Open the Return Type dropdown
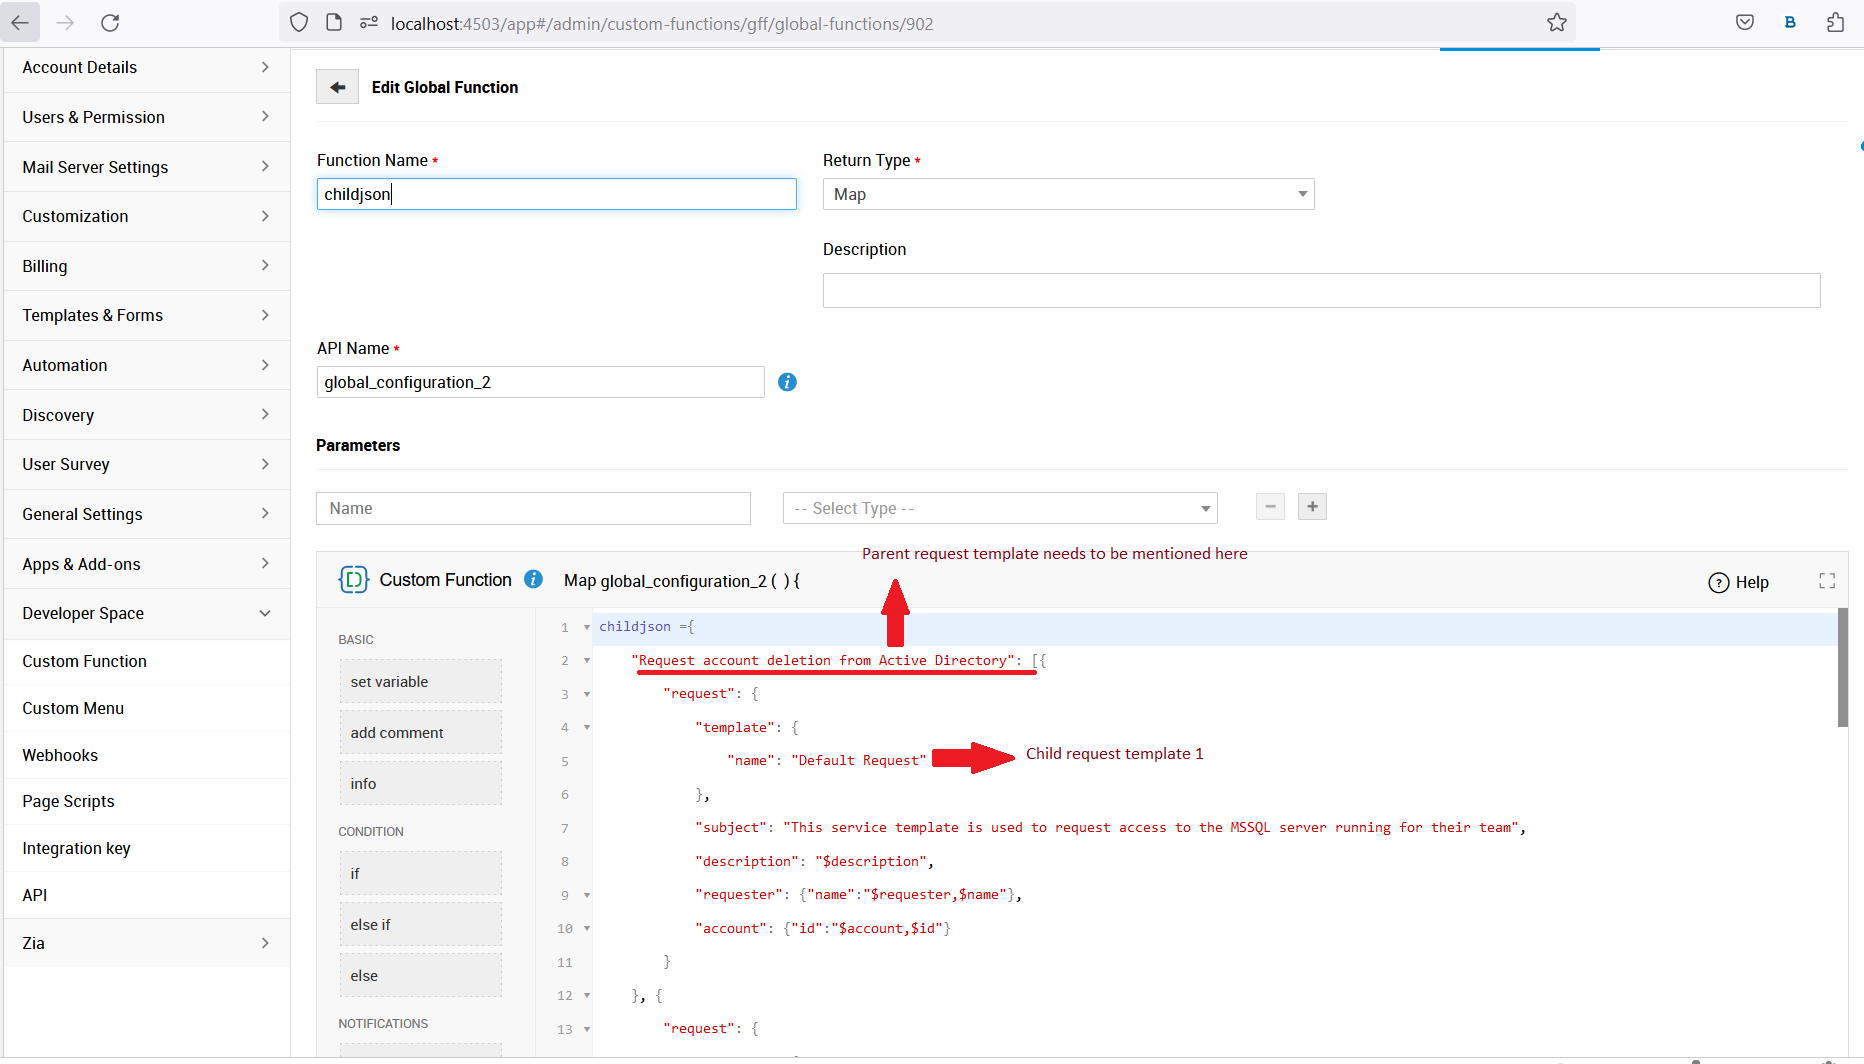This screenshot has height=1064, width=1864. click(x=1067, y=194)
